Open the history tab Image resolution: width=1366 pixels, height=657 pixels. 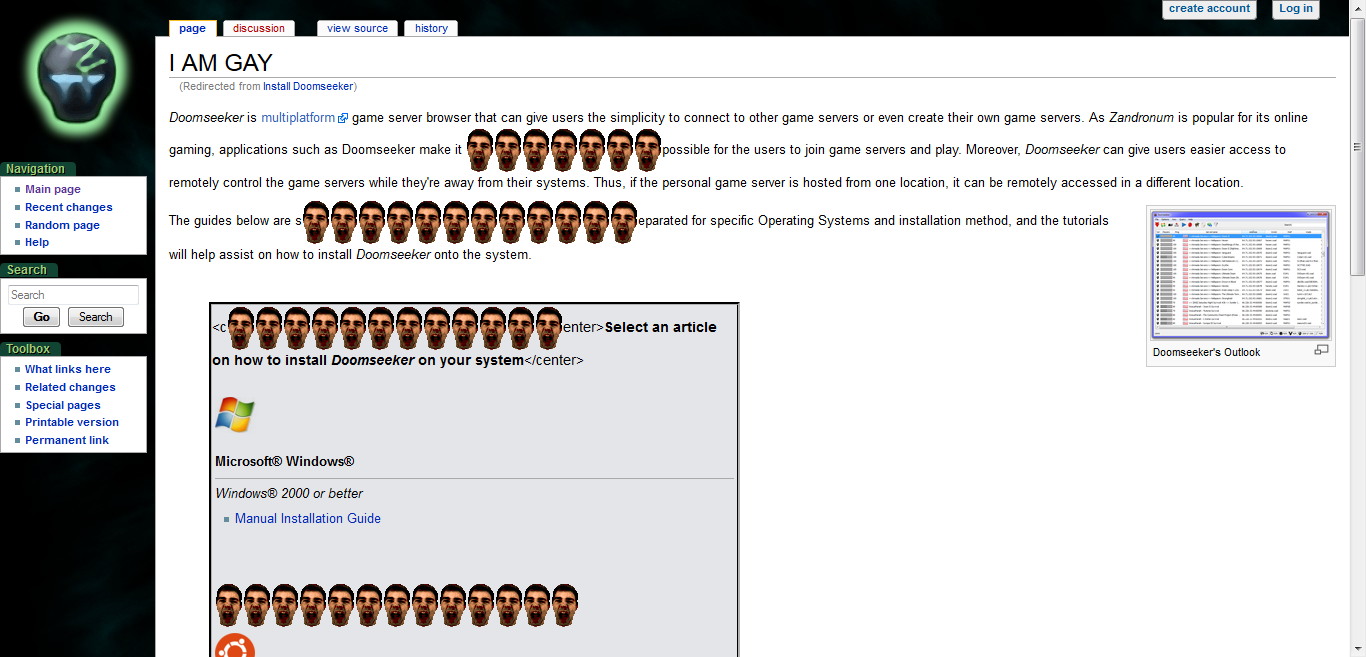point(431,28)
